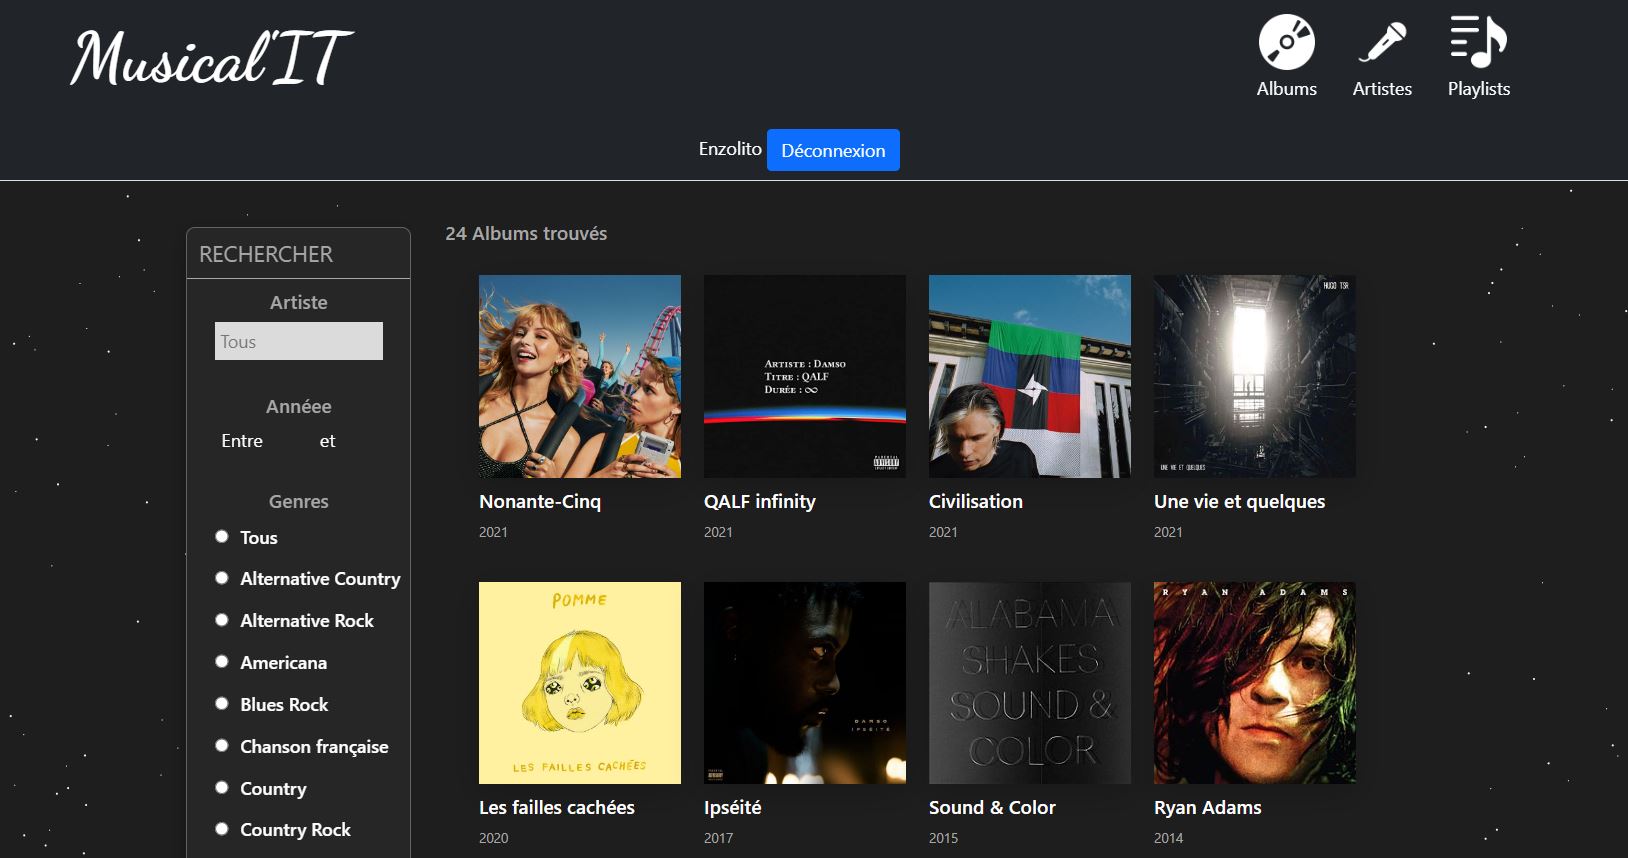Viewport: 1628px width, 858px height.
Task: Choose the Country Rock genre radio
Action: [x=222, y=829]
